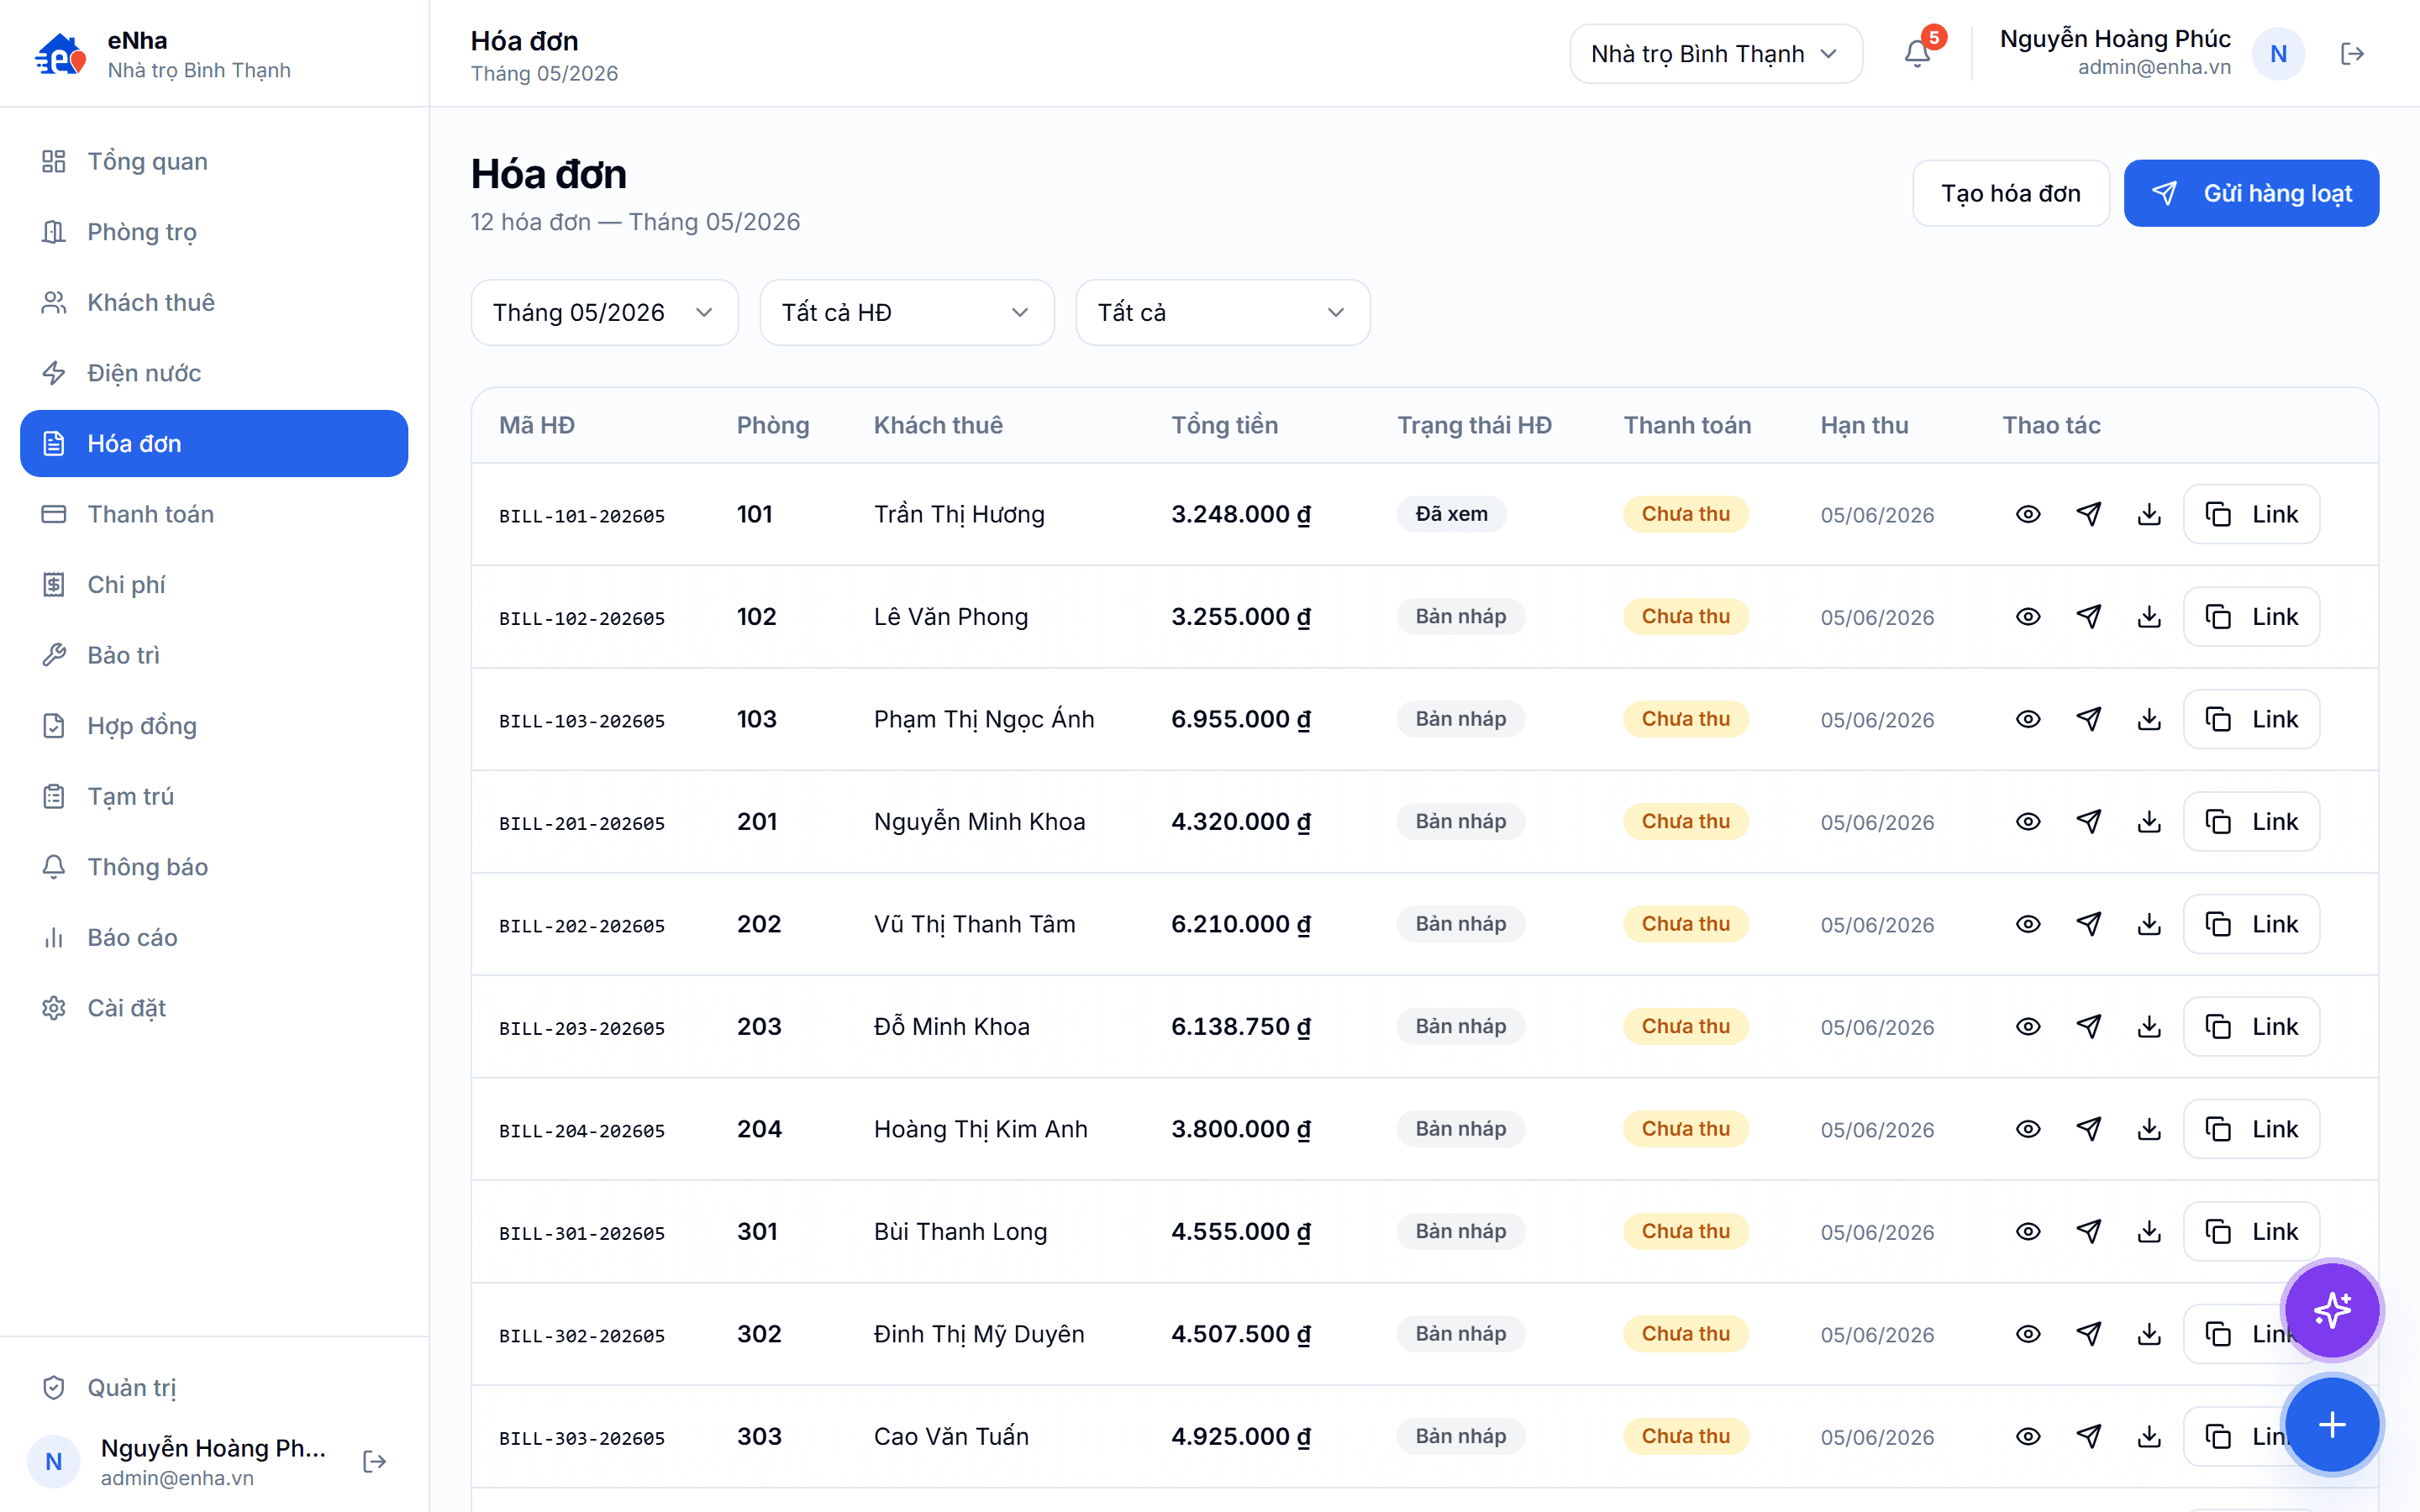Click the blue plus floating button
The image size is (2420, 1512).
[2332, 1425]
